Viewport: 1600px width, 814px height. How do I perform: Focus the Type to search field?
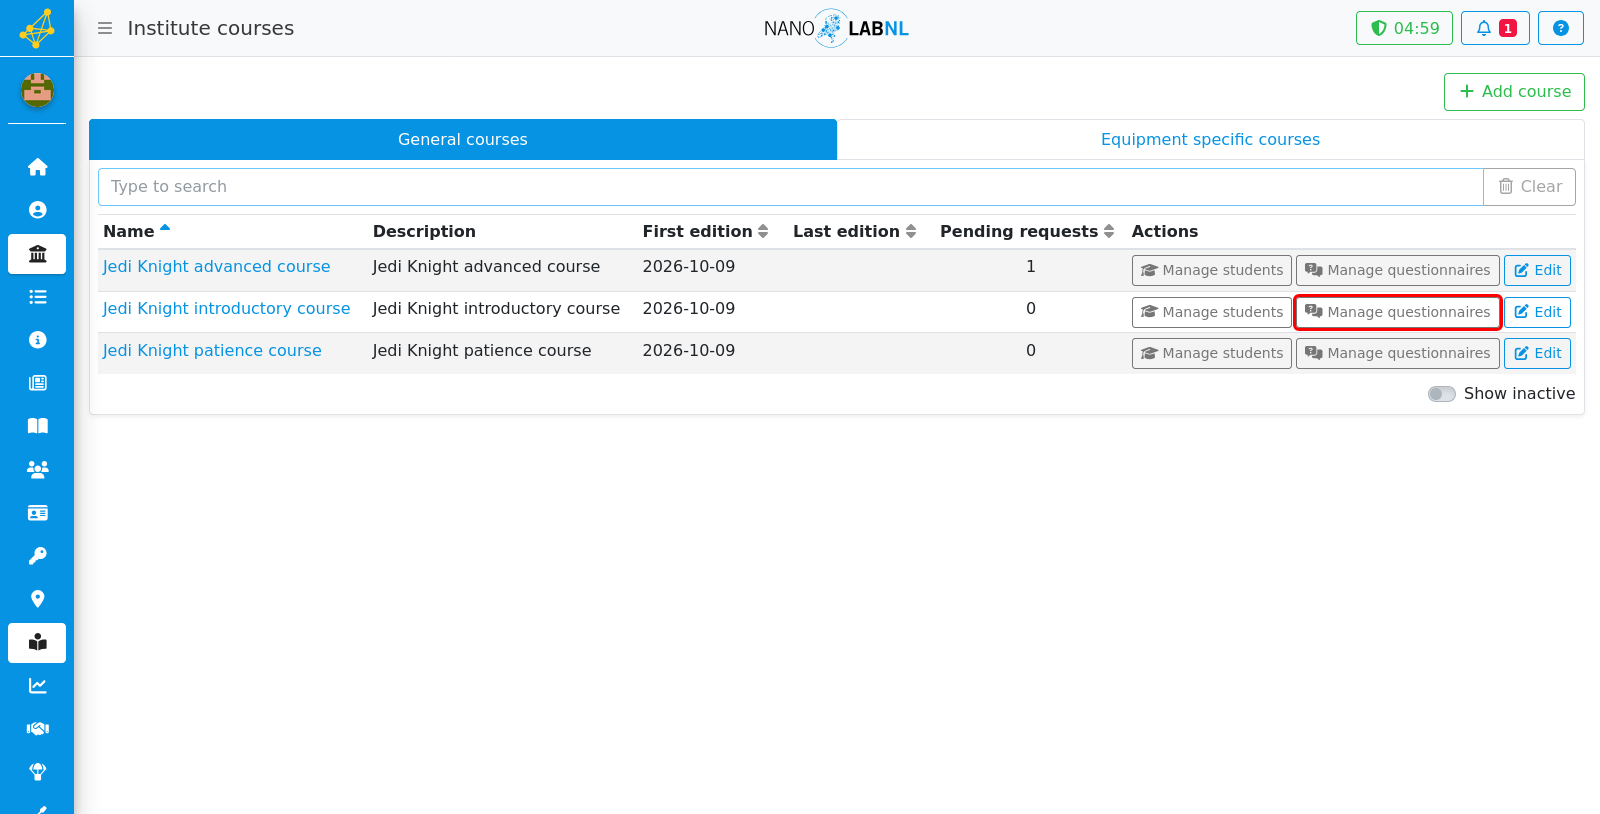pyautogui.click(x=790, y=187)
